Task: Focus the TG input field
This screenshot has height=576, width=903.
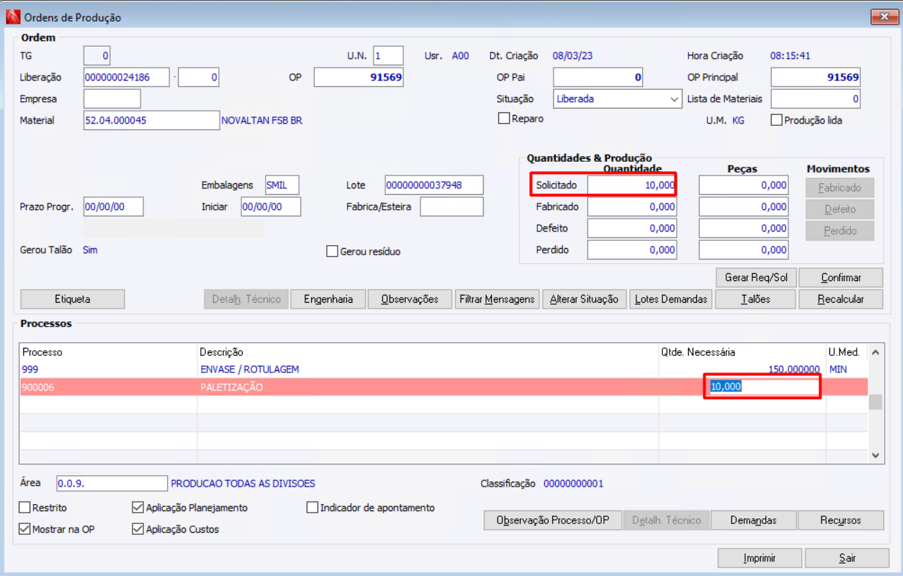Action: (x=97, y=56)
